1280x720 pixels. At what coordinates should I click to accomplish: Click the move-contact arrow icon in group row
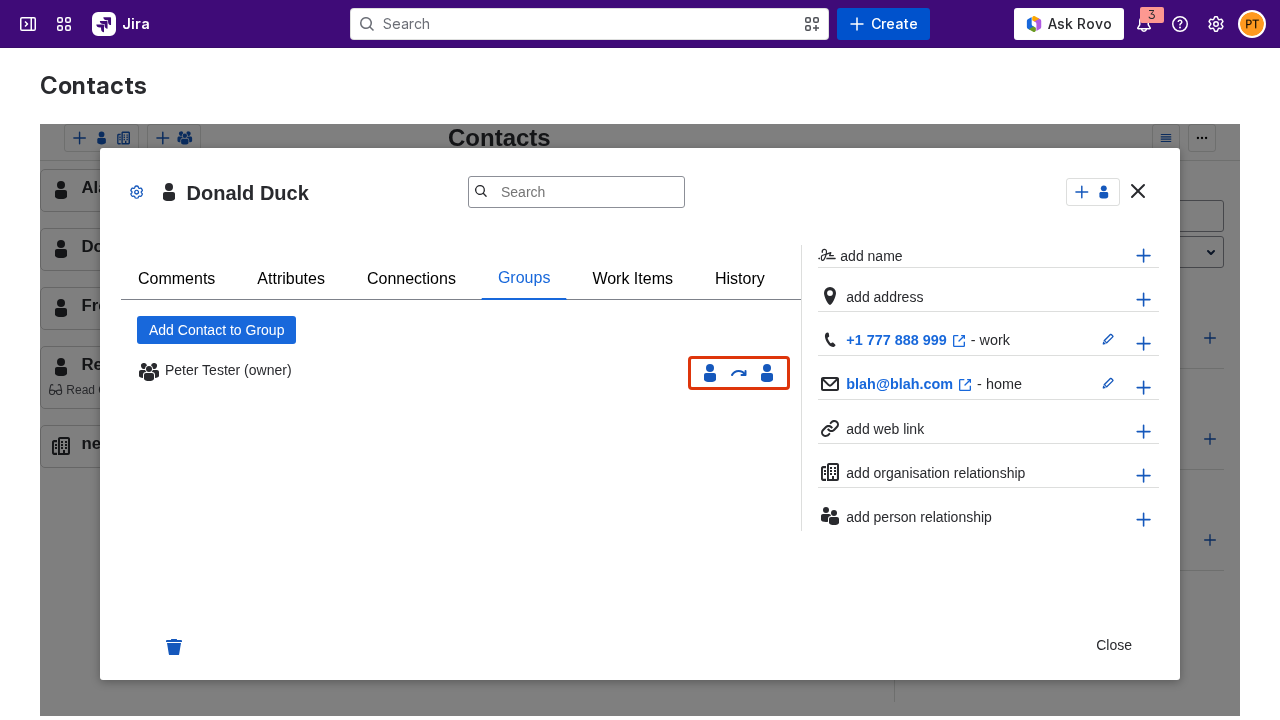(738, 373)
